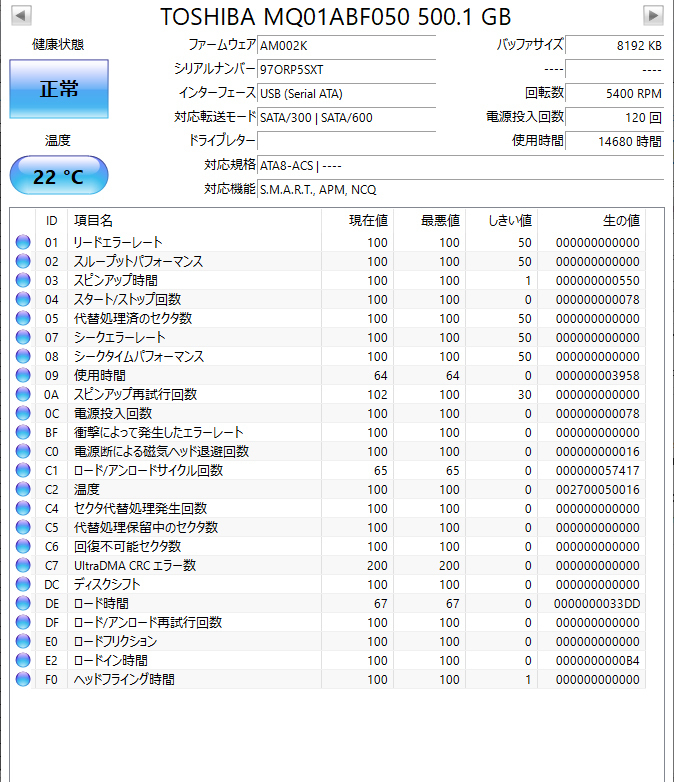Click the 項目名 column header
This screenshot has width=674, height=782.
pyautogui.click(x=195, y=220)
